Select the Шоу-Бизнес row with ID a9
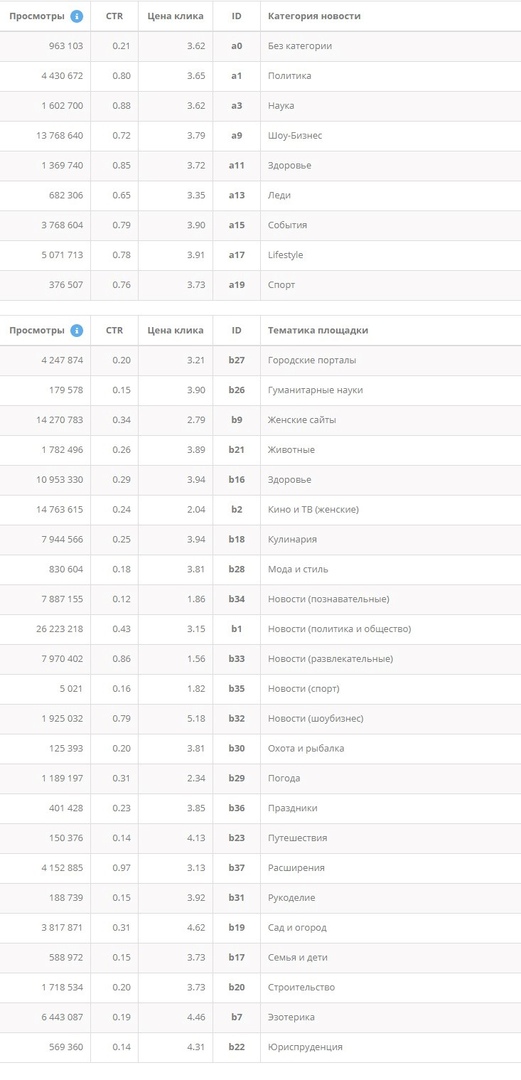 click(260, 136)
